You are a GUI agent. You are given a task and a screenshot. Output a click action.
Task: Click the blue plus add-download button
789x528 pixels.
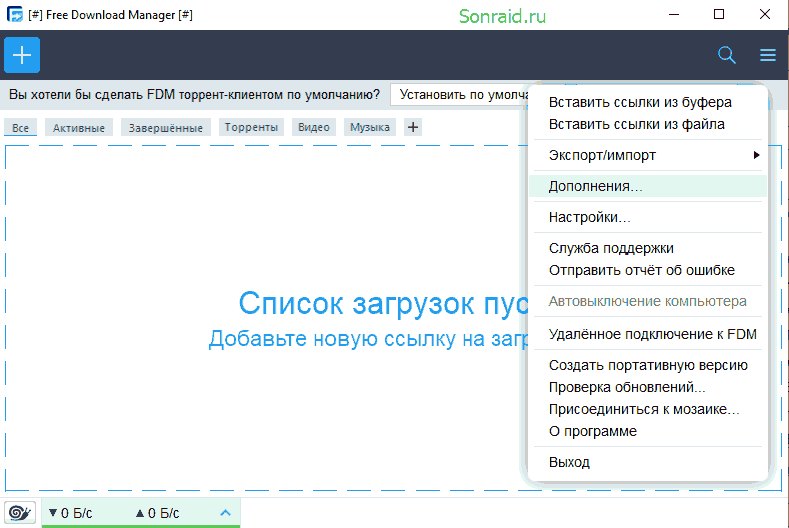click(x=22, y=55)
